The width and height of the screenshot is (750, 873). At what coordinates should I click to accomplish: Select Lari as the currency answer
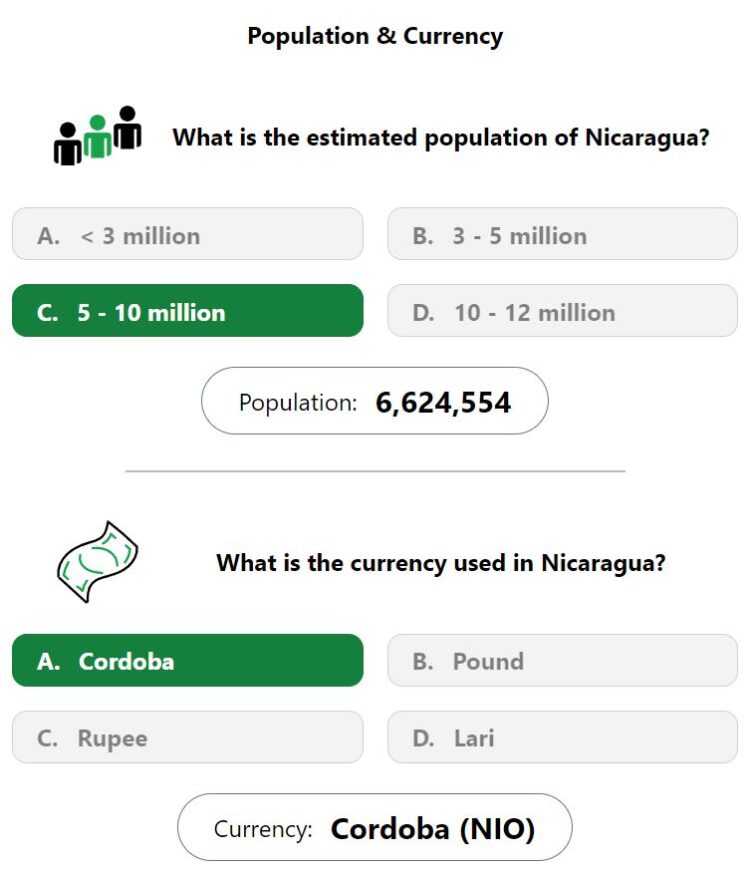tap(562, 737)
